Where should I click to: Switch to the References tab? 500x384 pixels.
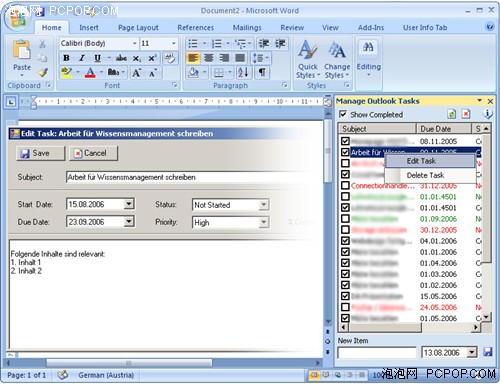(196, 28)
